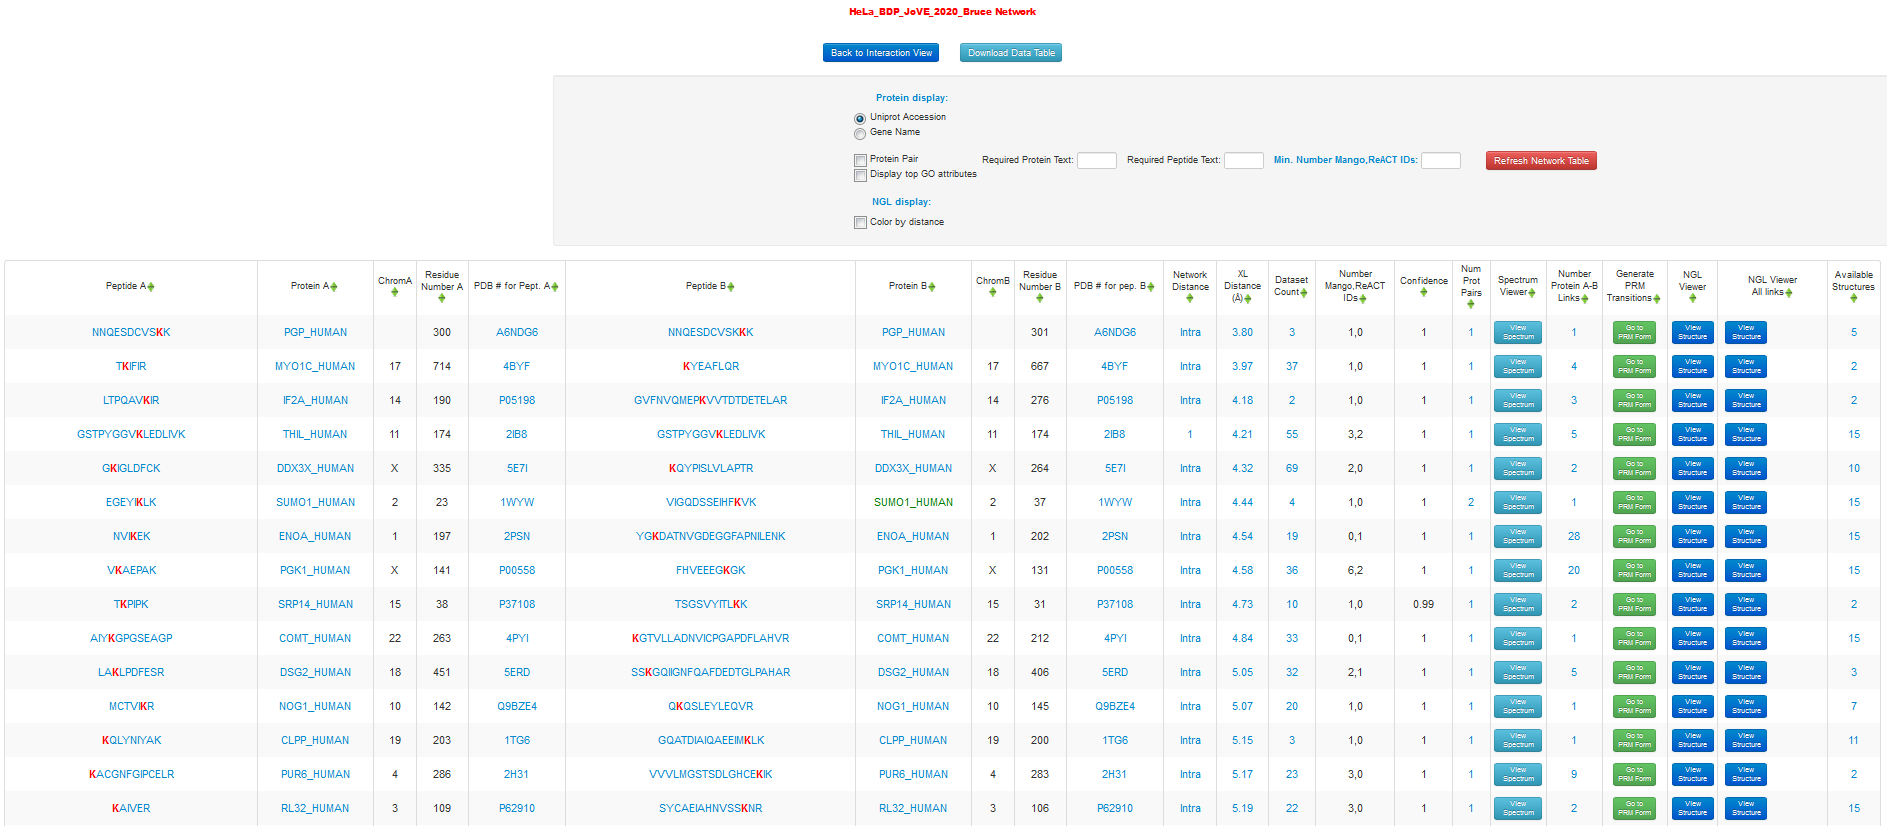The image size is (1887, 826).
Task: Open 1WYW link in PDB pep. B column
Action: [x=1115, y=503]
